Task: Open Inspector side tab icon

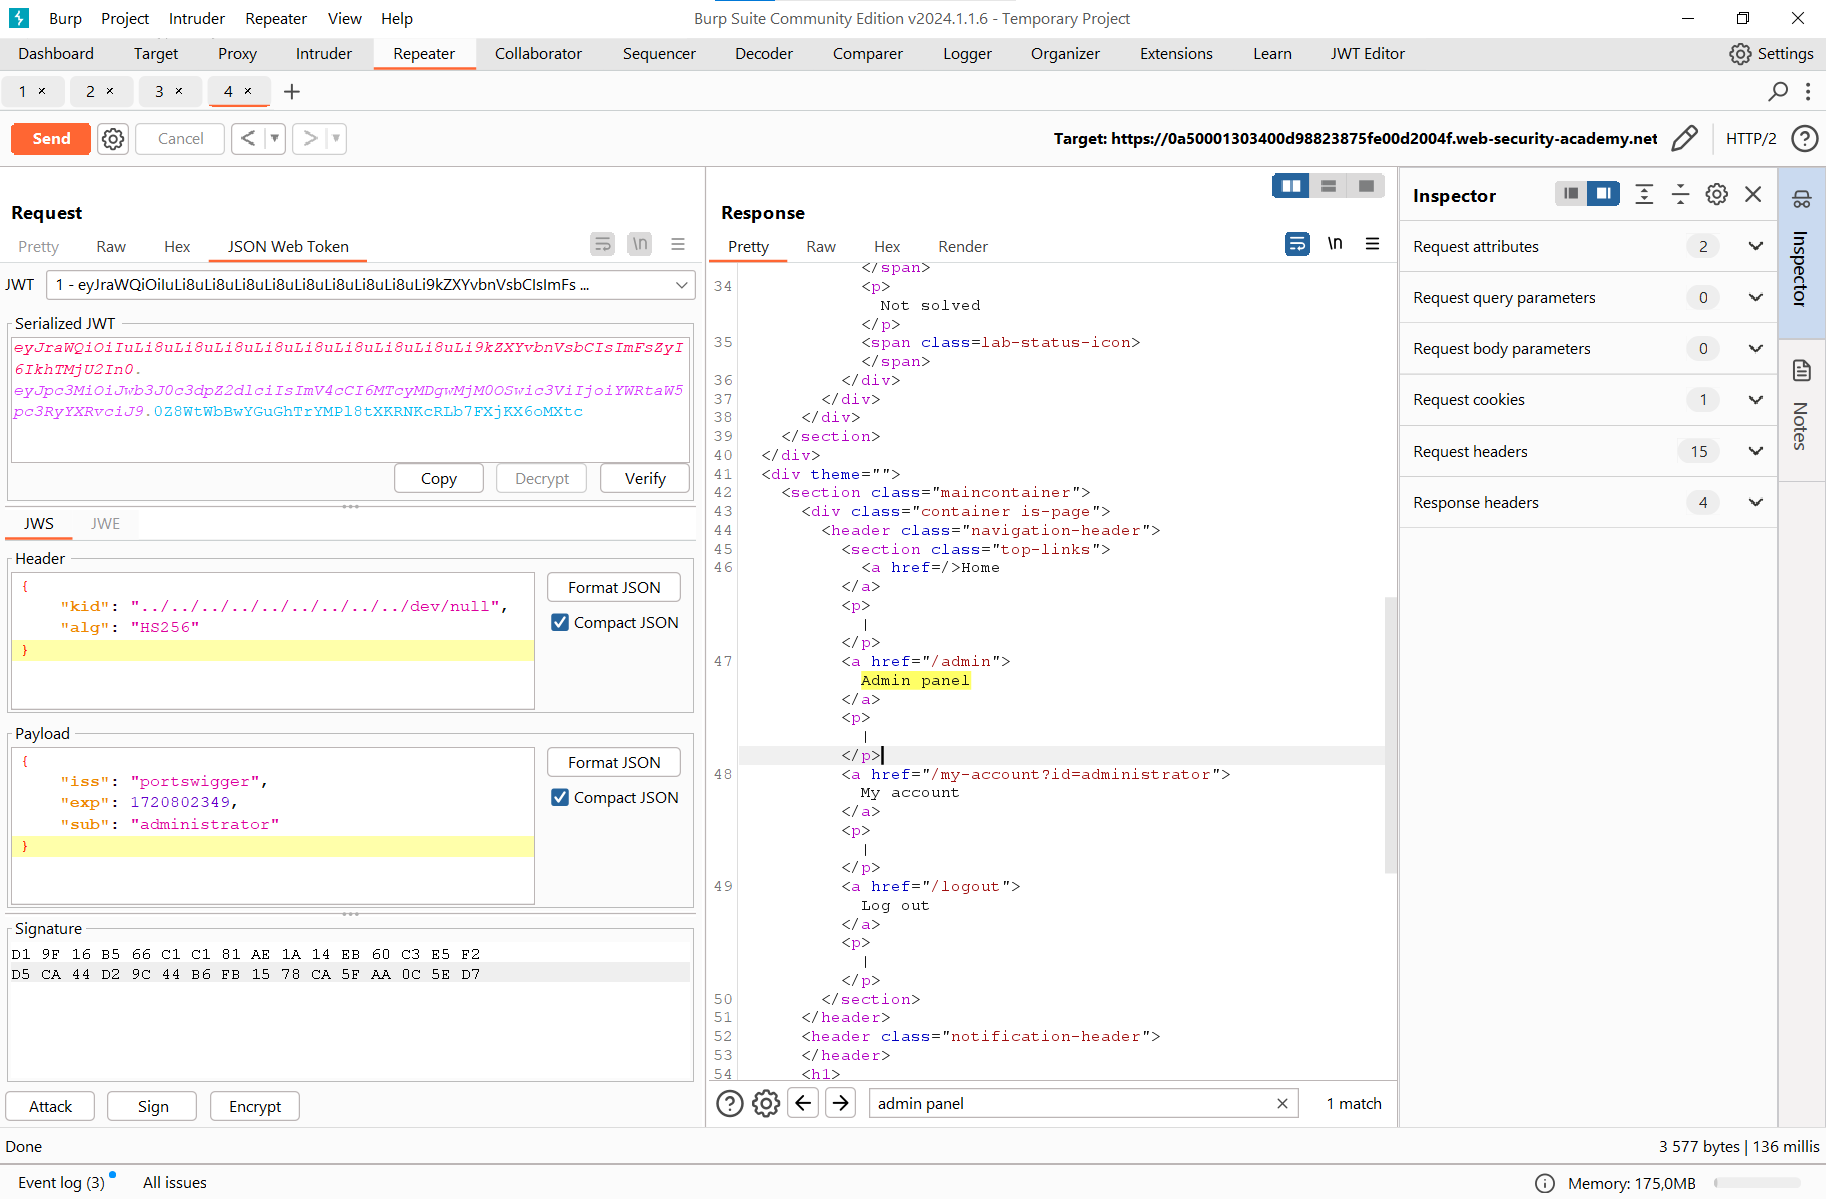Action: point(1802,199)
